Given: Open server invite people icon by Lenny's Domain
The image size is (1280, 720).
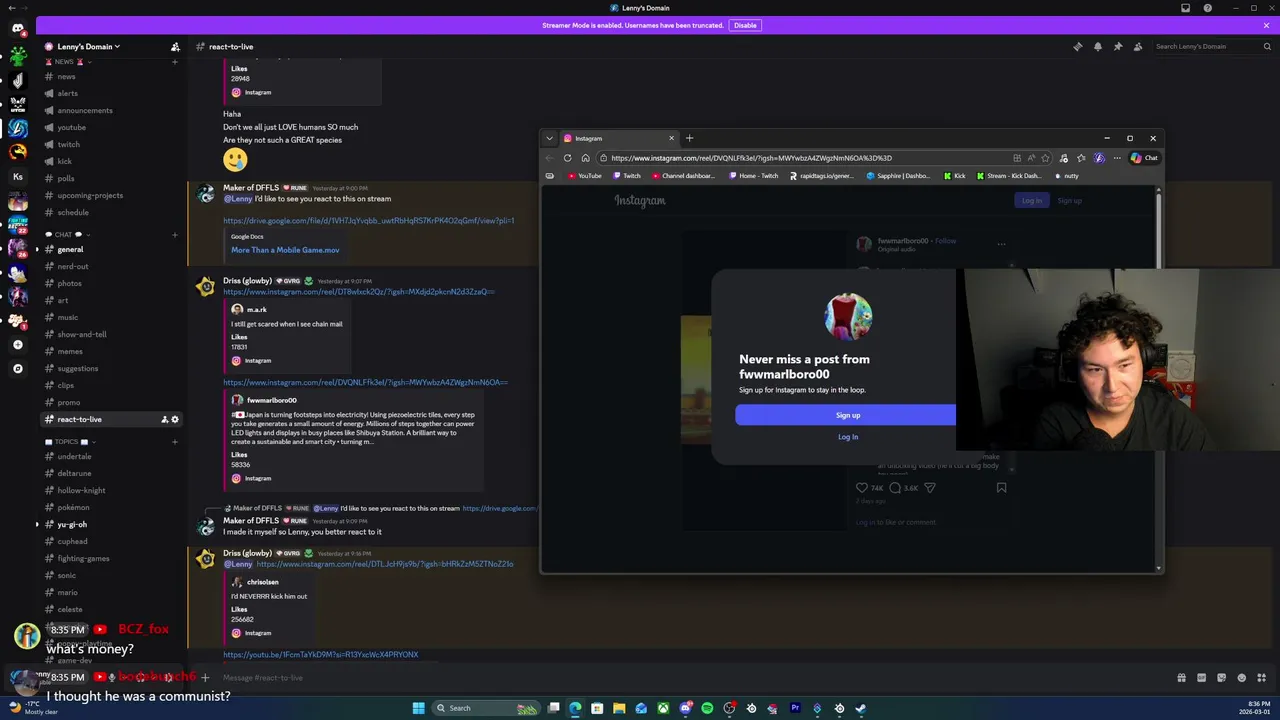Looking at the screenshot, I should (175, 47).
